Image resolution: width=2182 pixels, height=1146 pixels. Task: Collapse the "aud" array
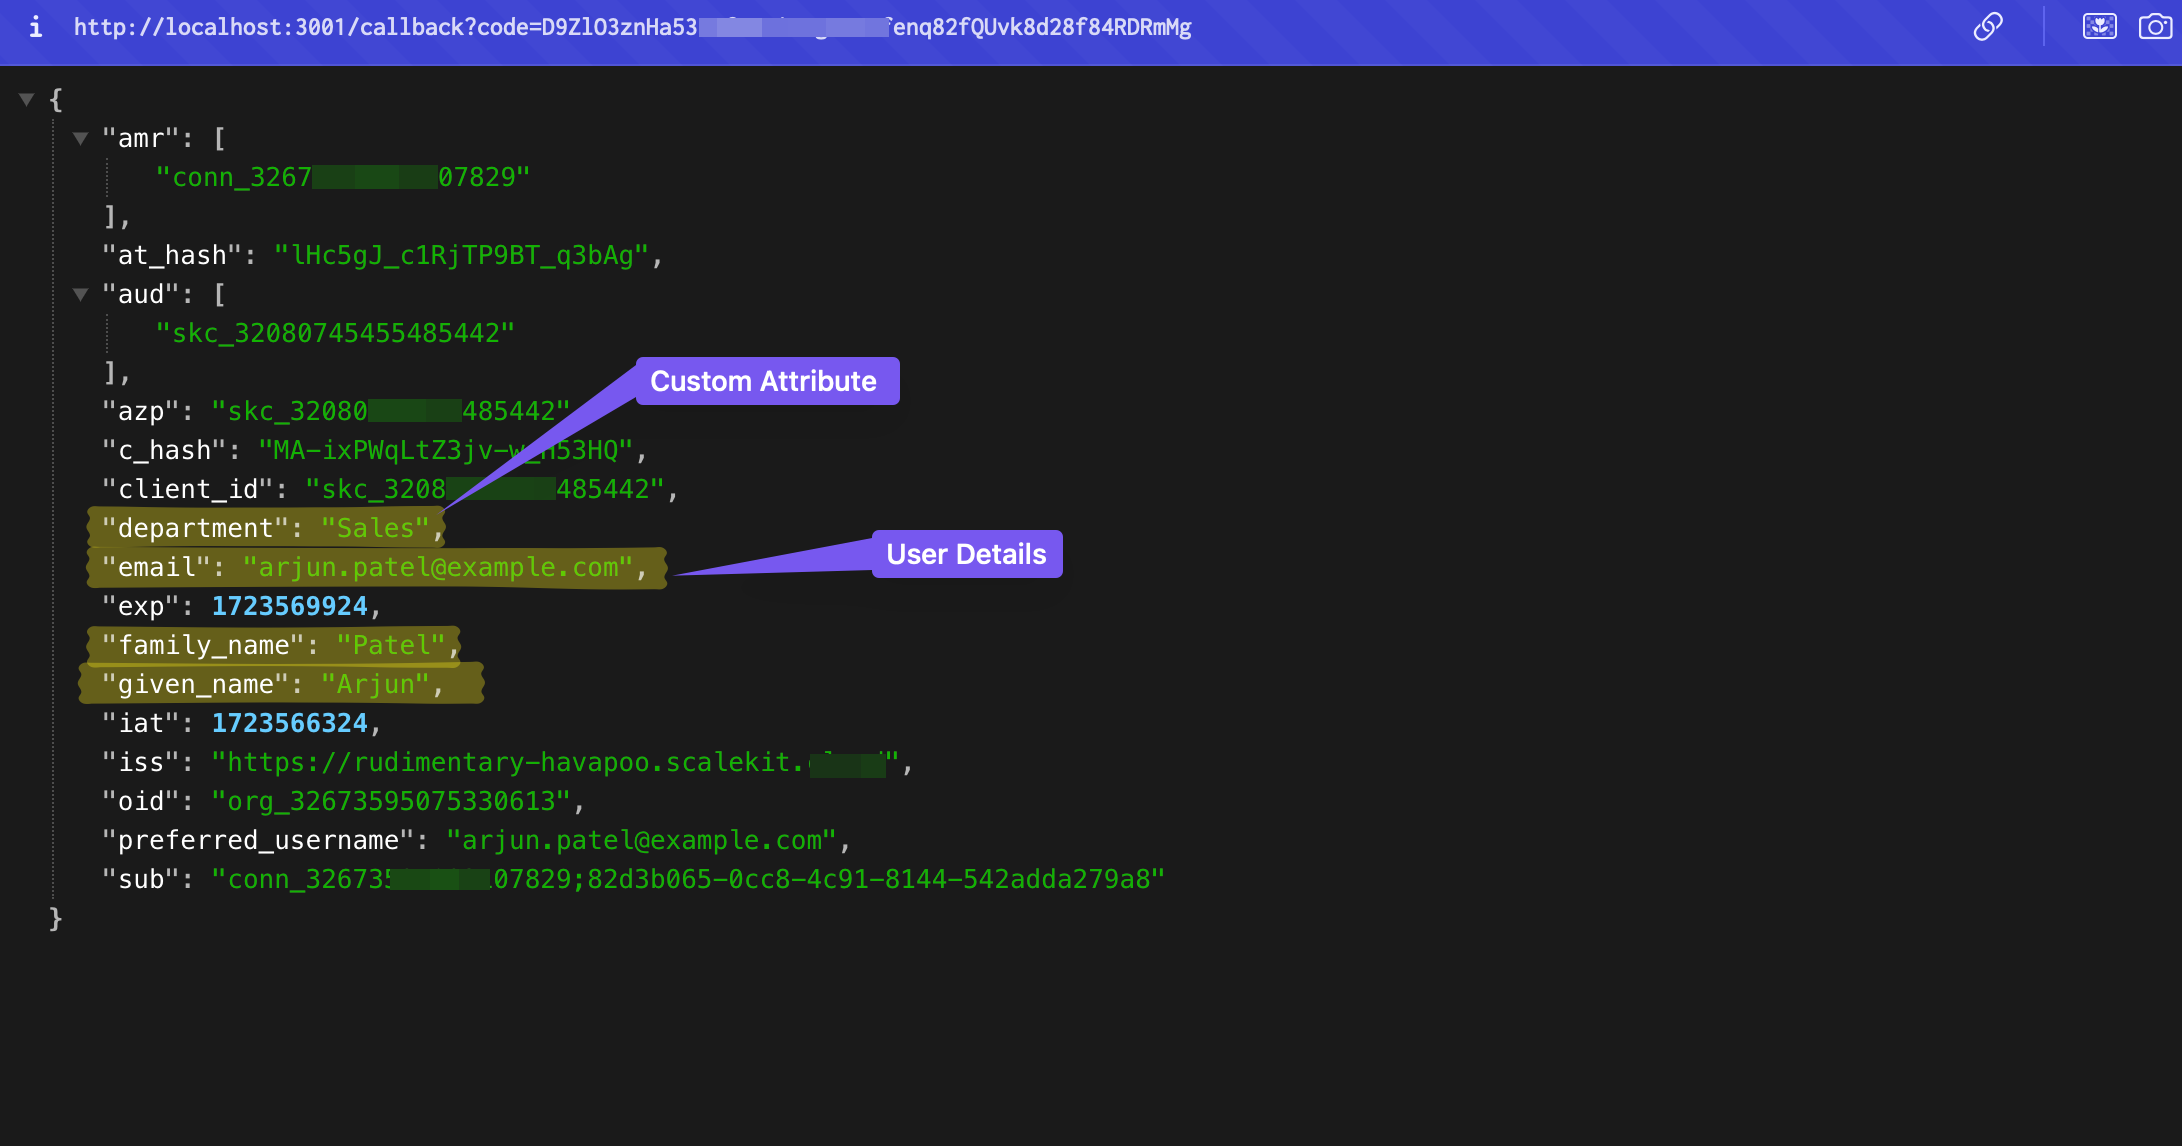point(81,294)
